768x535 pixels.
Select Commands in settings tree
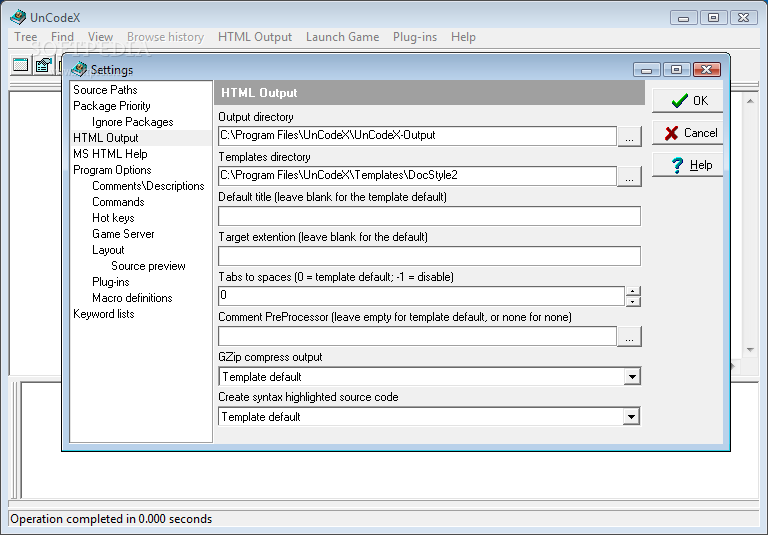click(x=118, y=202)
